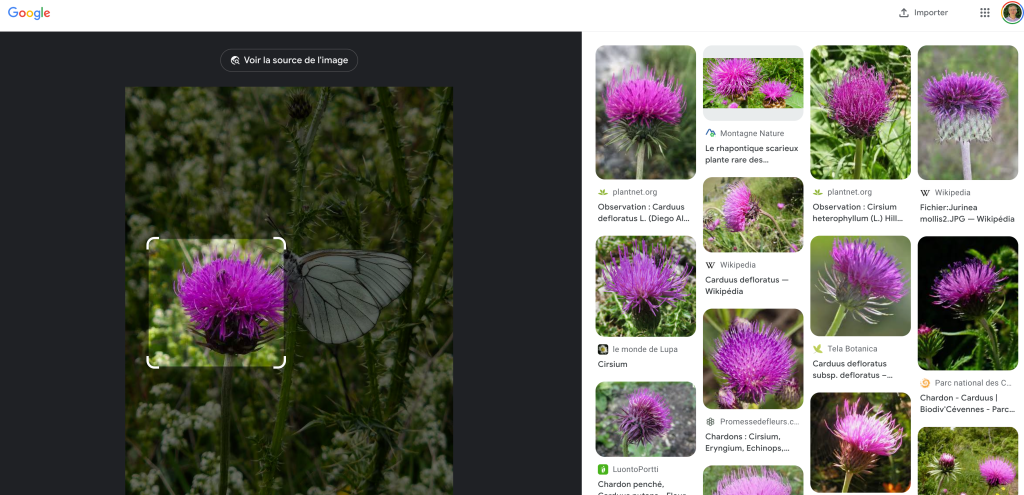Click the Tela Botanica source icon

point(817,349)
